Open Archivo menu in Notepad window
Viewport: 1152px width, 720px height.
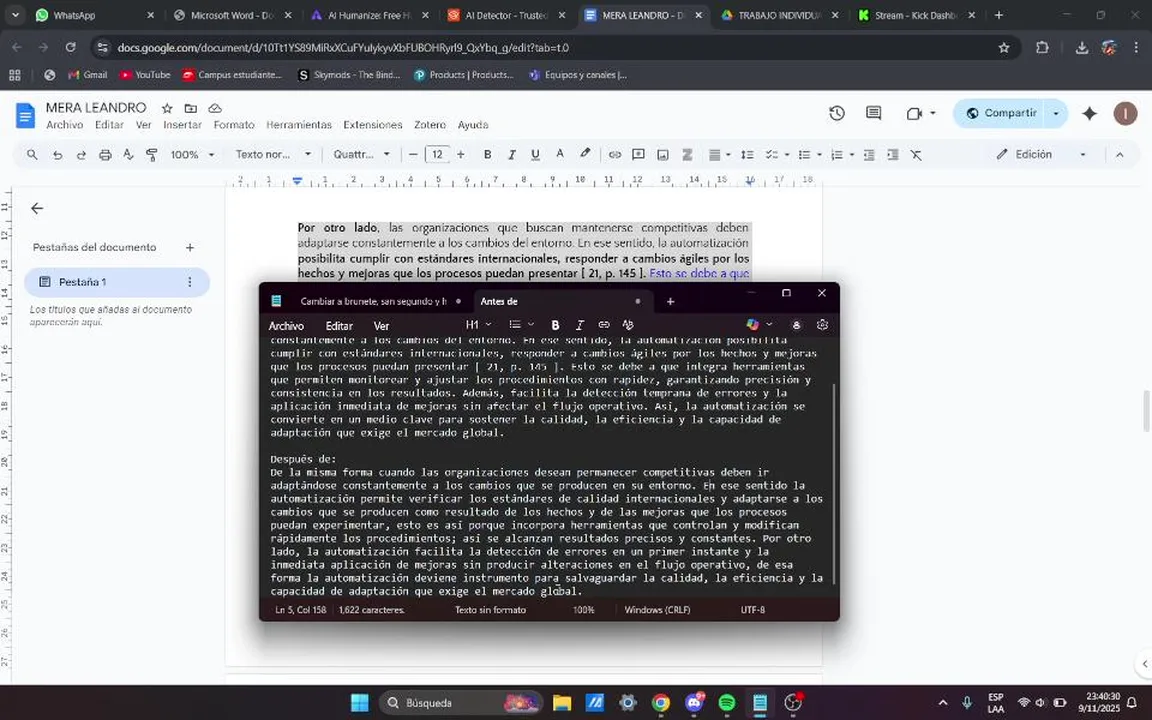click(x=286, y=325)
